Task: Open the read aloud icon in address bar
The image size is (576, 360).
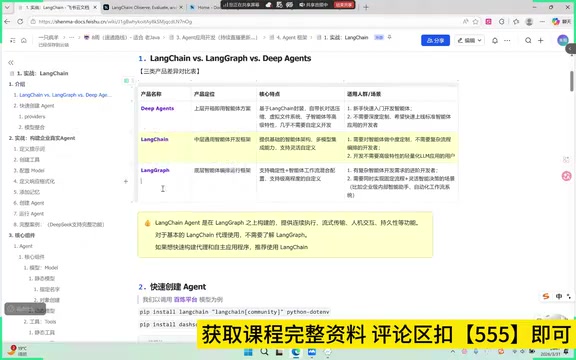Action: (465, 22)
